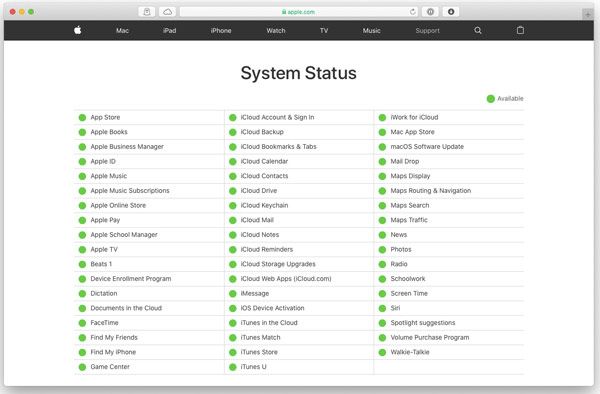This screenshot has height=394, width=600.
Task: Select the iTunes Match text
Action: click(x=261, y=337)
